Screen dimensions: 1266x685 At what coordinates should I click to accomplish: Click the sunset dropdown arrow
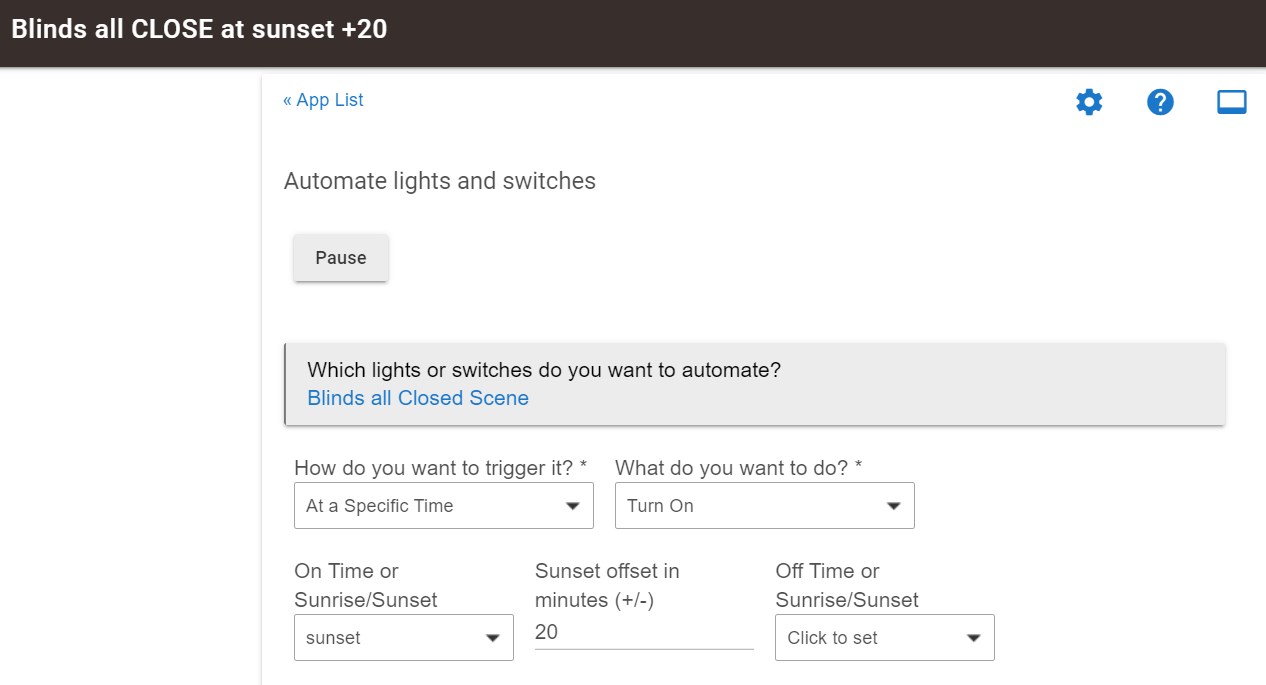[x=493, y=638]
